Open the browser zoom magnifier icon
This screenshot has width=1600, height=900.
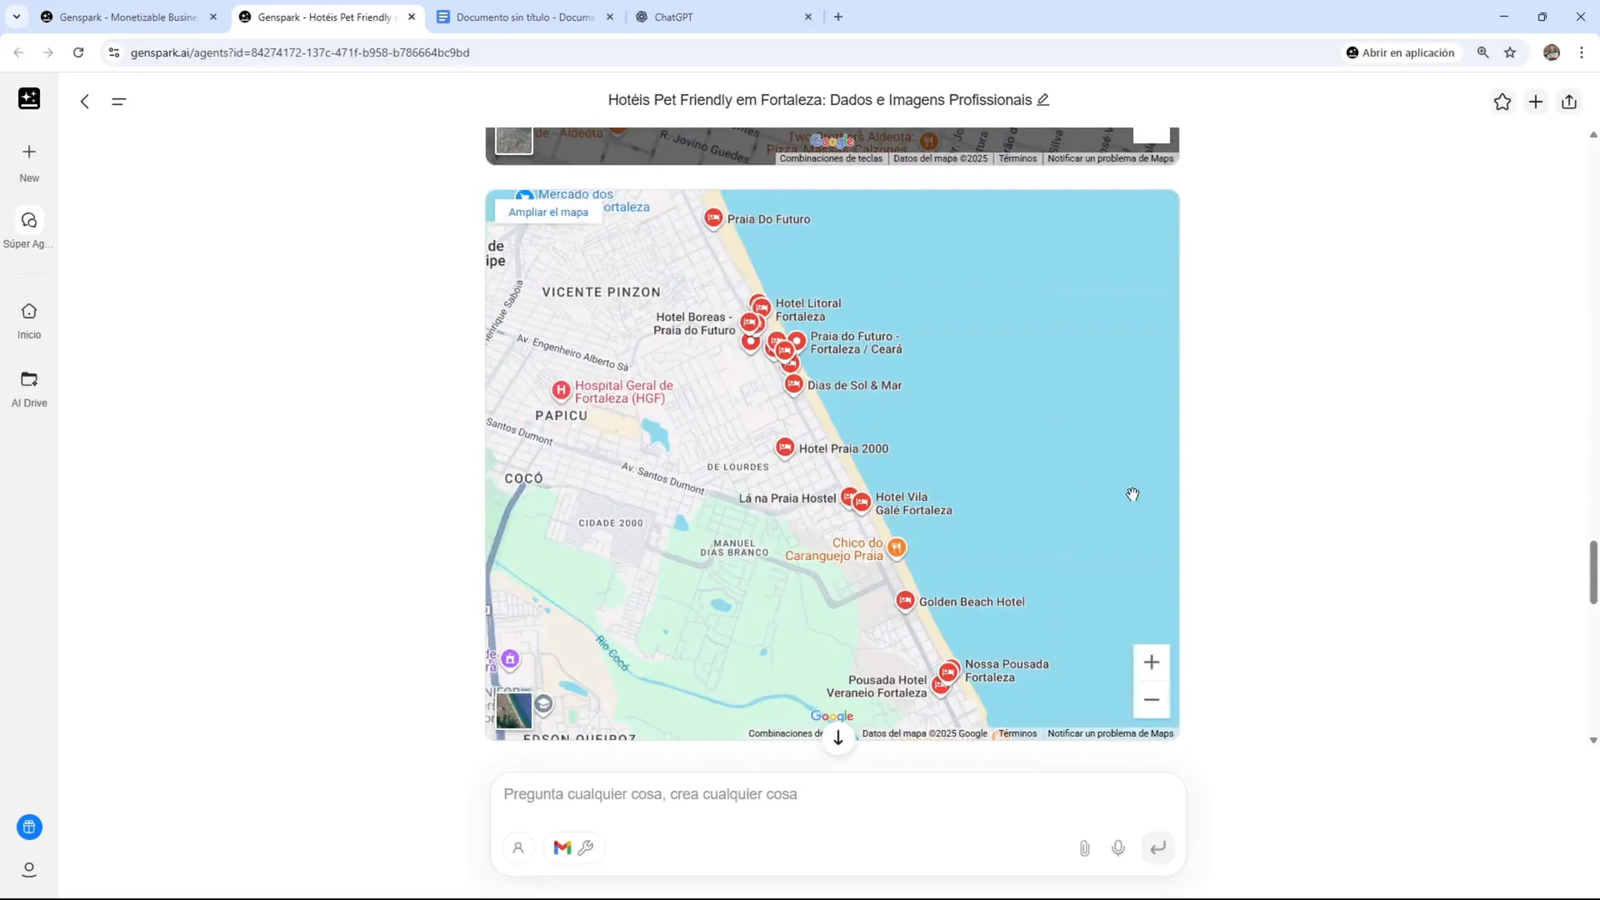1483,52
